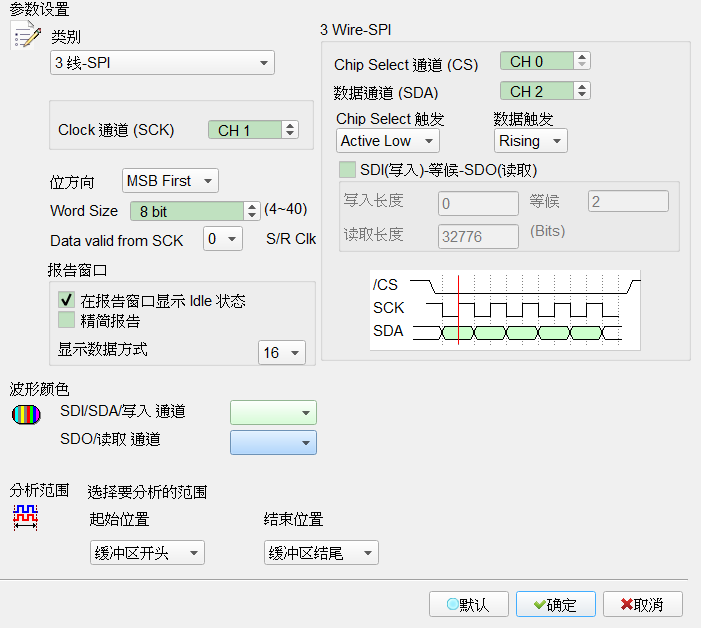Click the waveform color rainbow icon

26,414
